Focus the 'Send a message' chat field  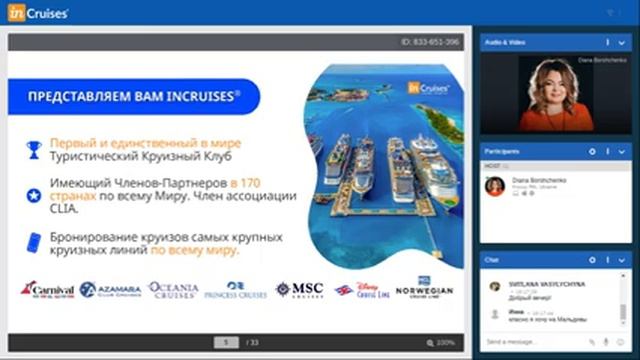pyautogui.click(x=535, y=342)
